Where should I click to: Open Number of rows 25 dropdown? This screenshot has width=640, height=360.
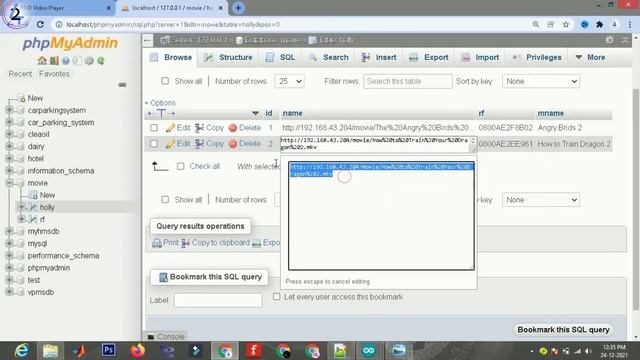290,81
